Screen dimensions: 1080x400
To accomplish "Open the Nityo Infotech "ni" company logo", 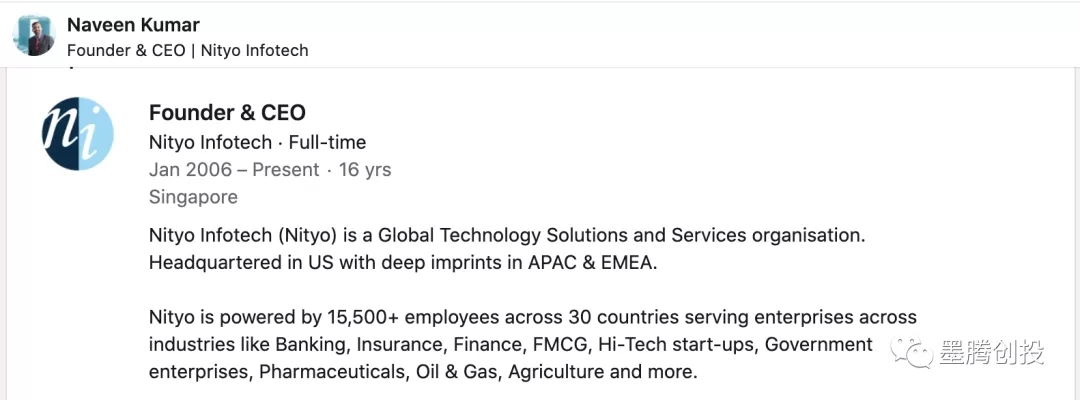I will (x=78, y=134).
